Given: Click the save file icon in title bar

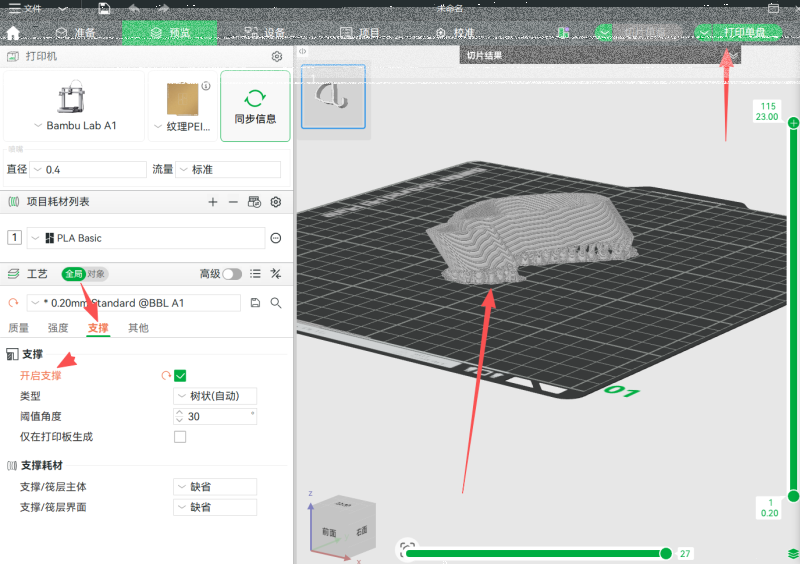Looking at the screenshot, I should (104, 8).
